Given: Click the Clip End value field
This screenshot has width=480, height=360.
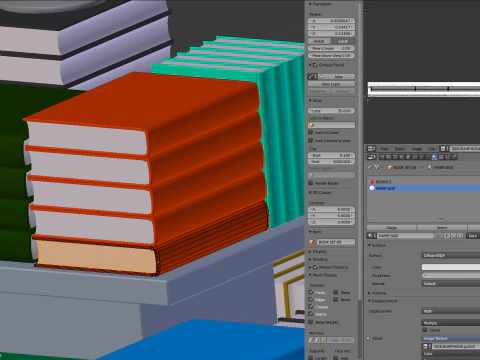Looking at the screenshot, I should 331,162.
